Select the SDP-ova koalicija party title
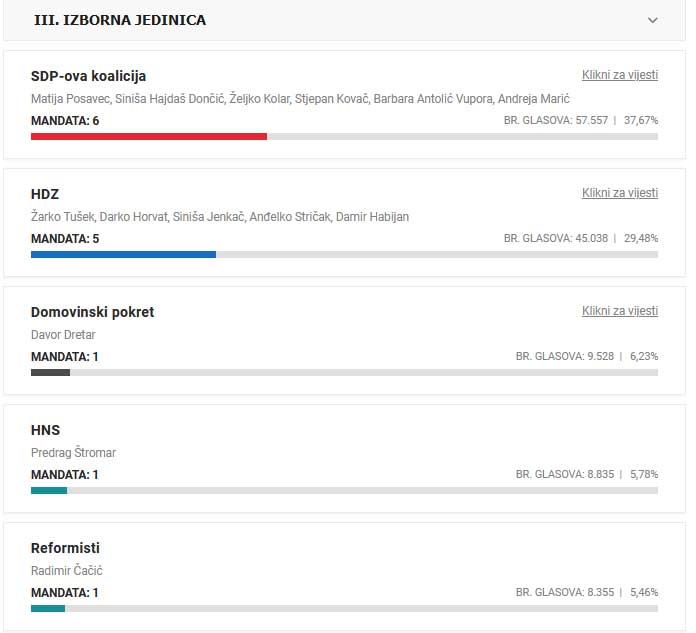The height and width of the screenshot is (633, 696). pos(89,76)
